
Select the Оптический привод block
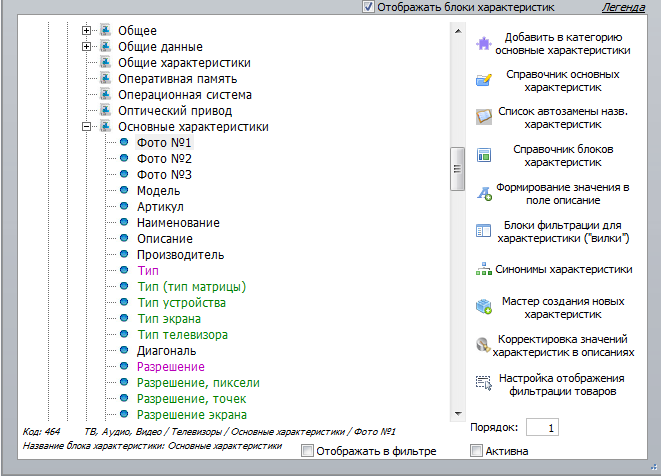(x=175, y=111)
